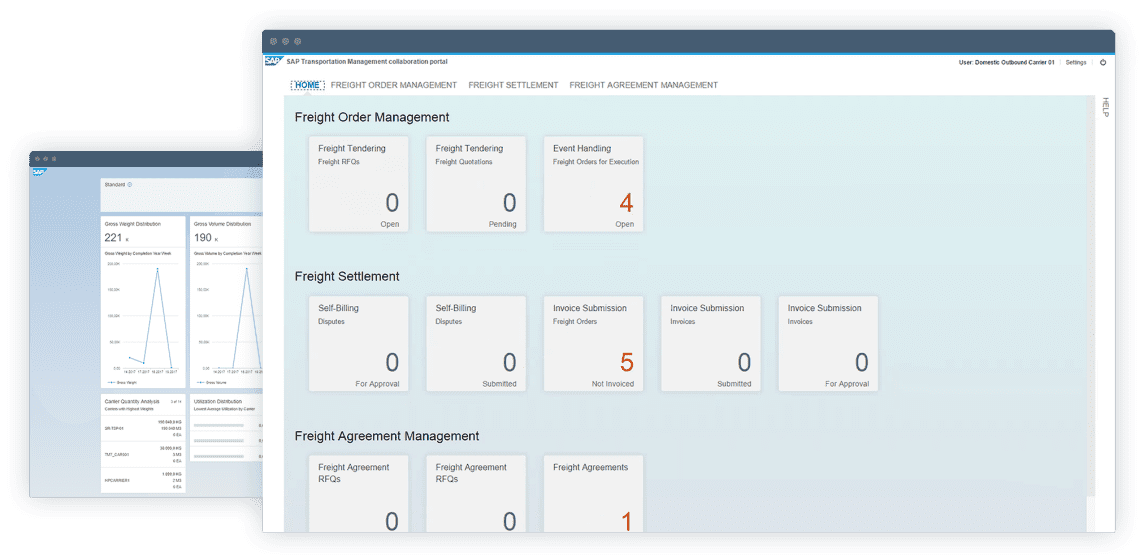Open Event Handling tile with 4 open
The image size is (1144, 560).
(593, 184)
